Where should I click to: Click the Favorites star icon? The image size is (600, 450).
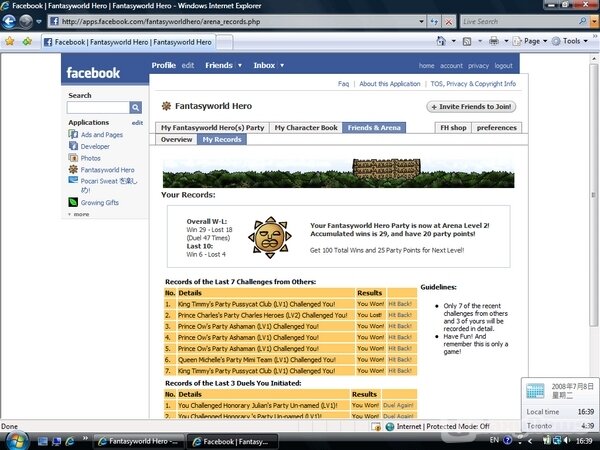(x=10, y=41)
